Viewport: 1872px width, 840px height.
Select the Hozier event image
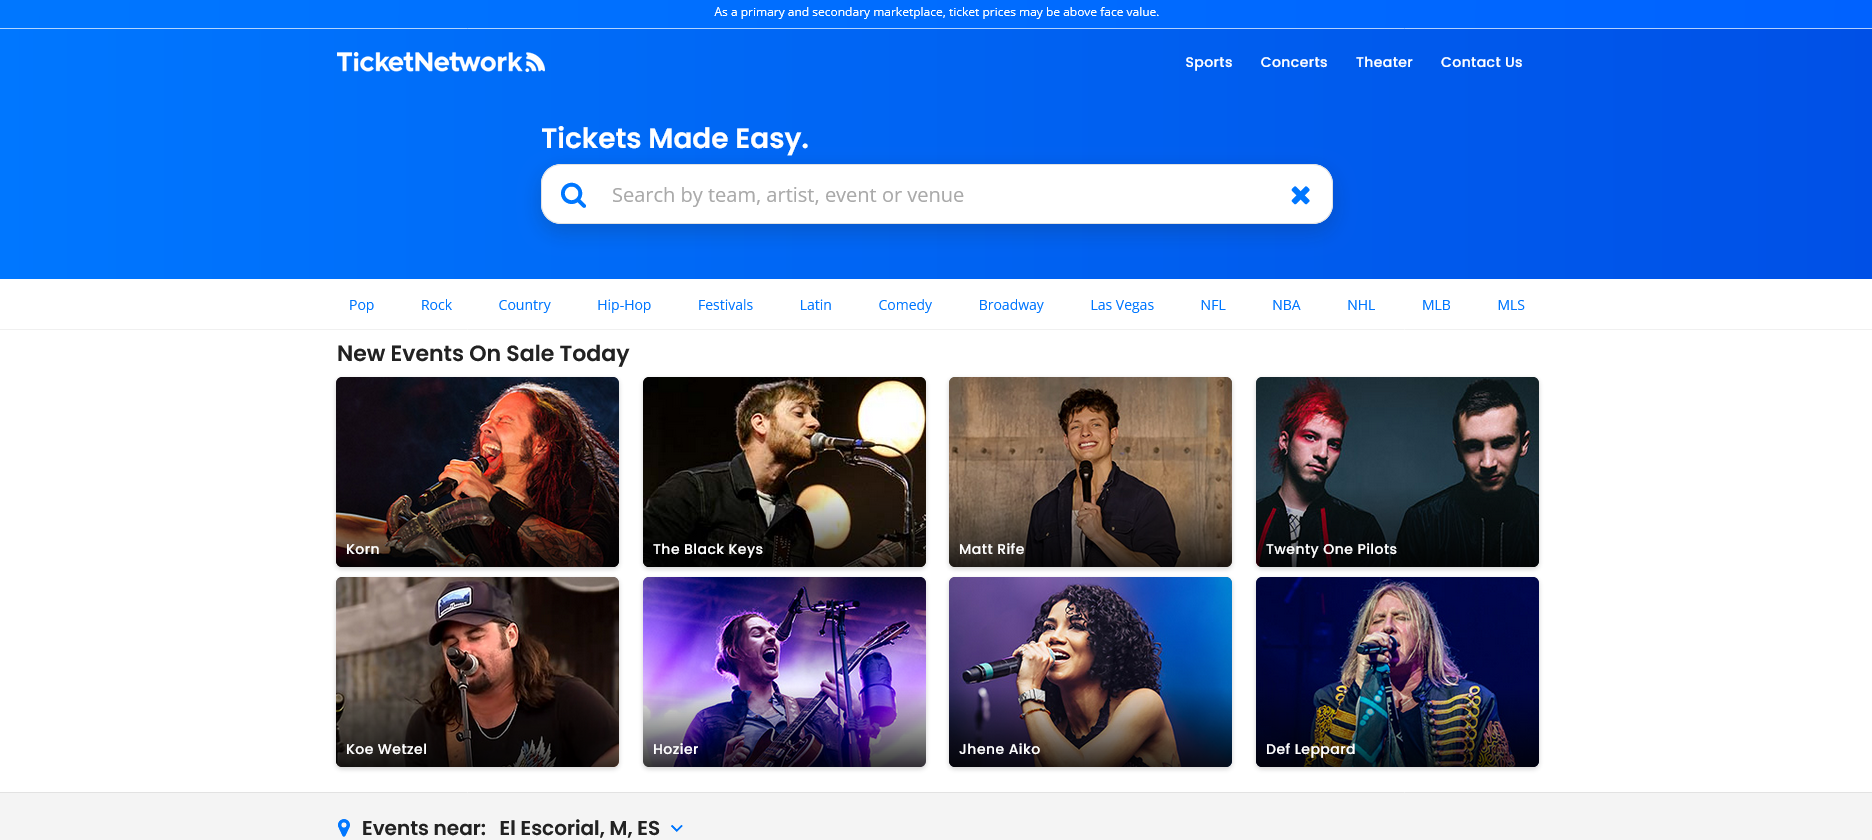784,671
